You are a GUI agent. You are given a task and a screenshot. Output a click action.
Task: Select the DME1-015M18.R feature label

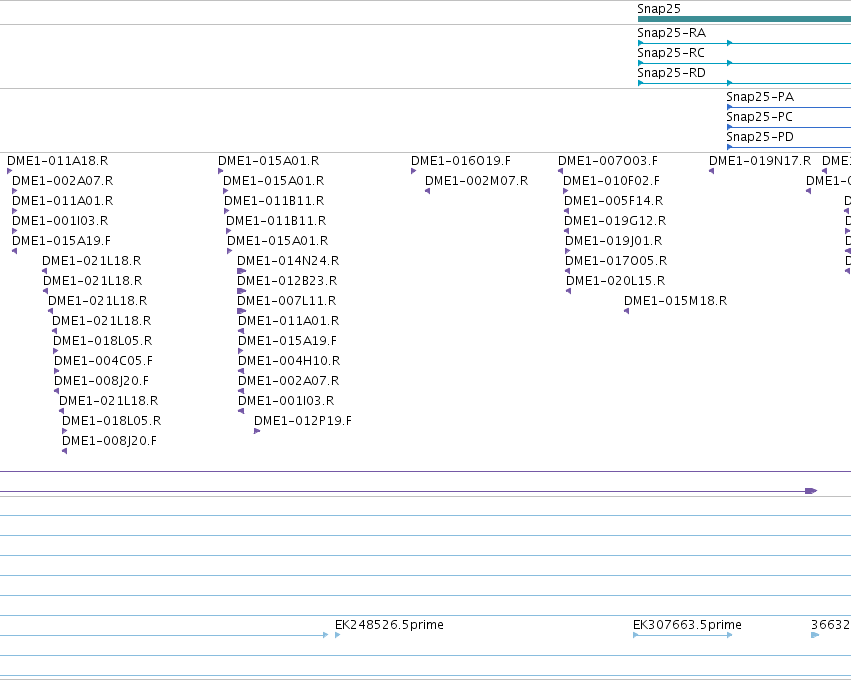(x=676, y=301)
